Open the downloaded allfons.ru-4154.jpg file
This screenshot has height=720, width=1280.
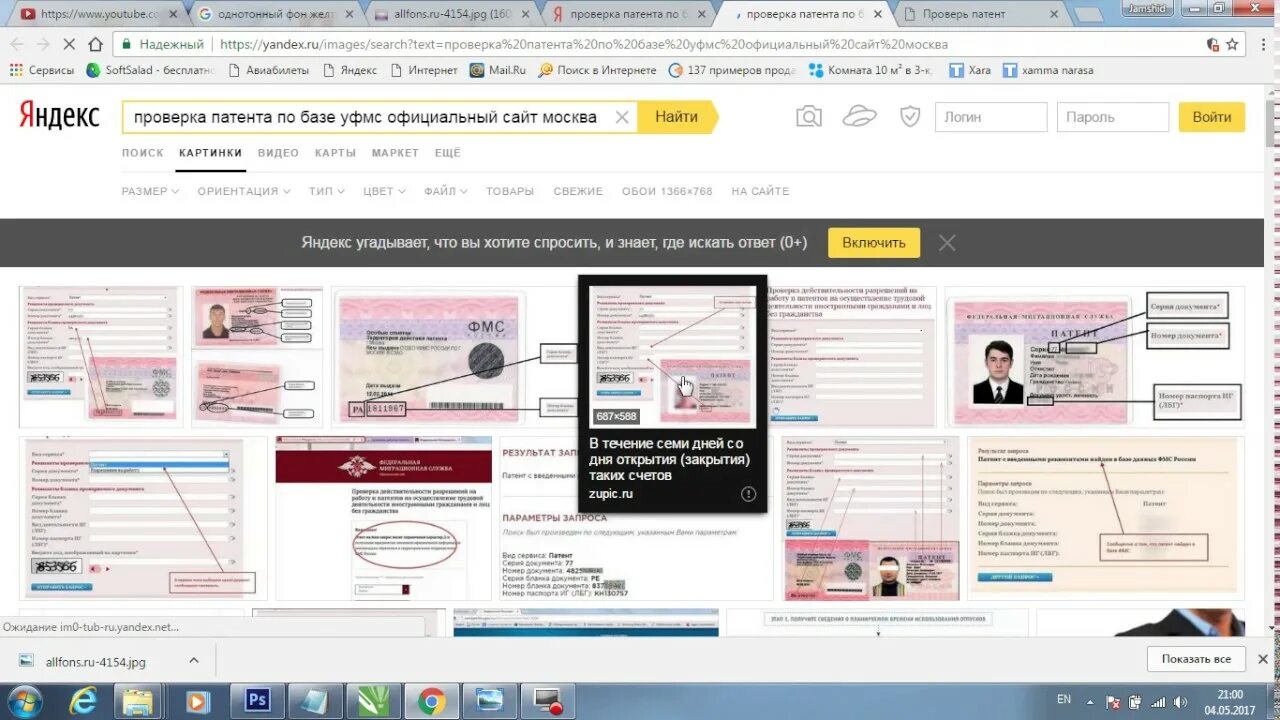coord(95,661)
